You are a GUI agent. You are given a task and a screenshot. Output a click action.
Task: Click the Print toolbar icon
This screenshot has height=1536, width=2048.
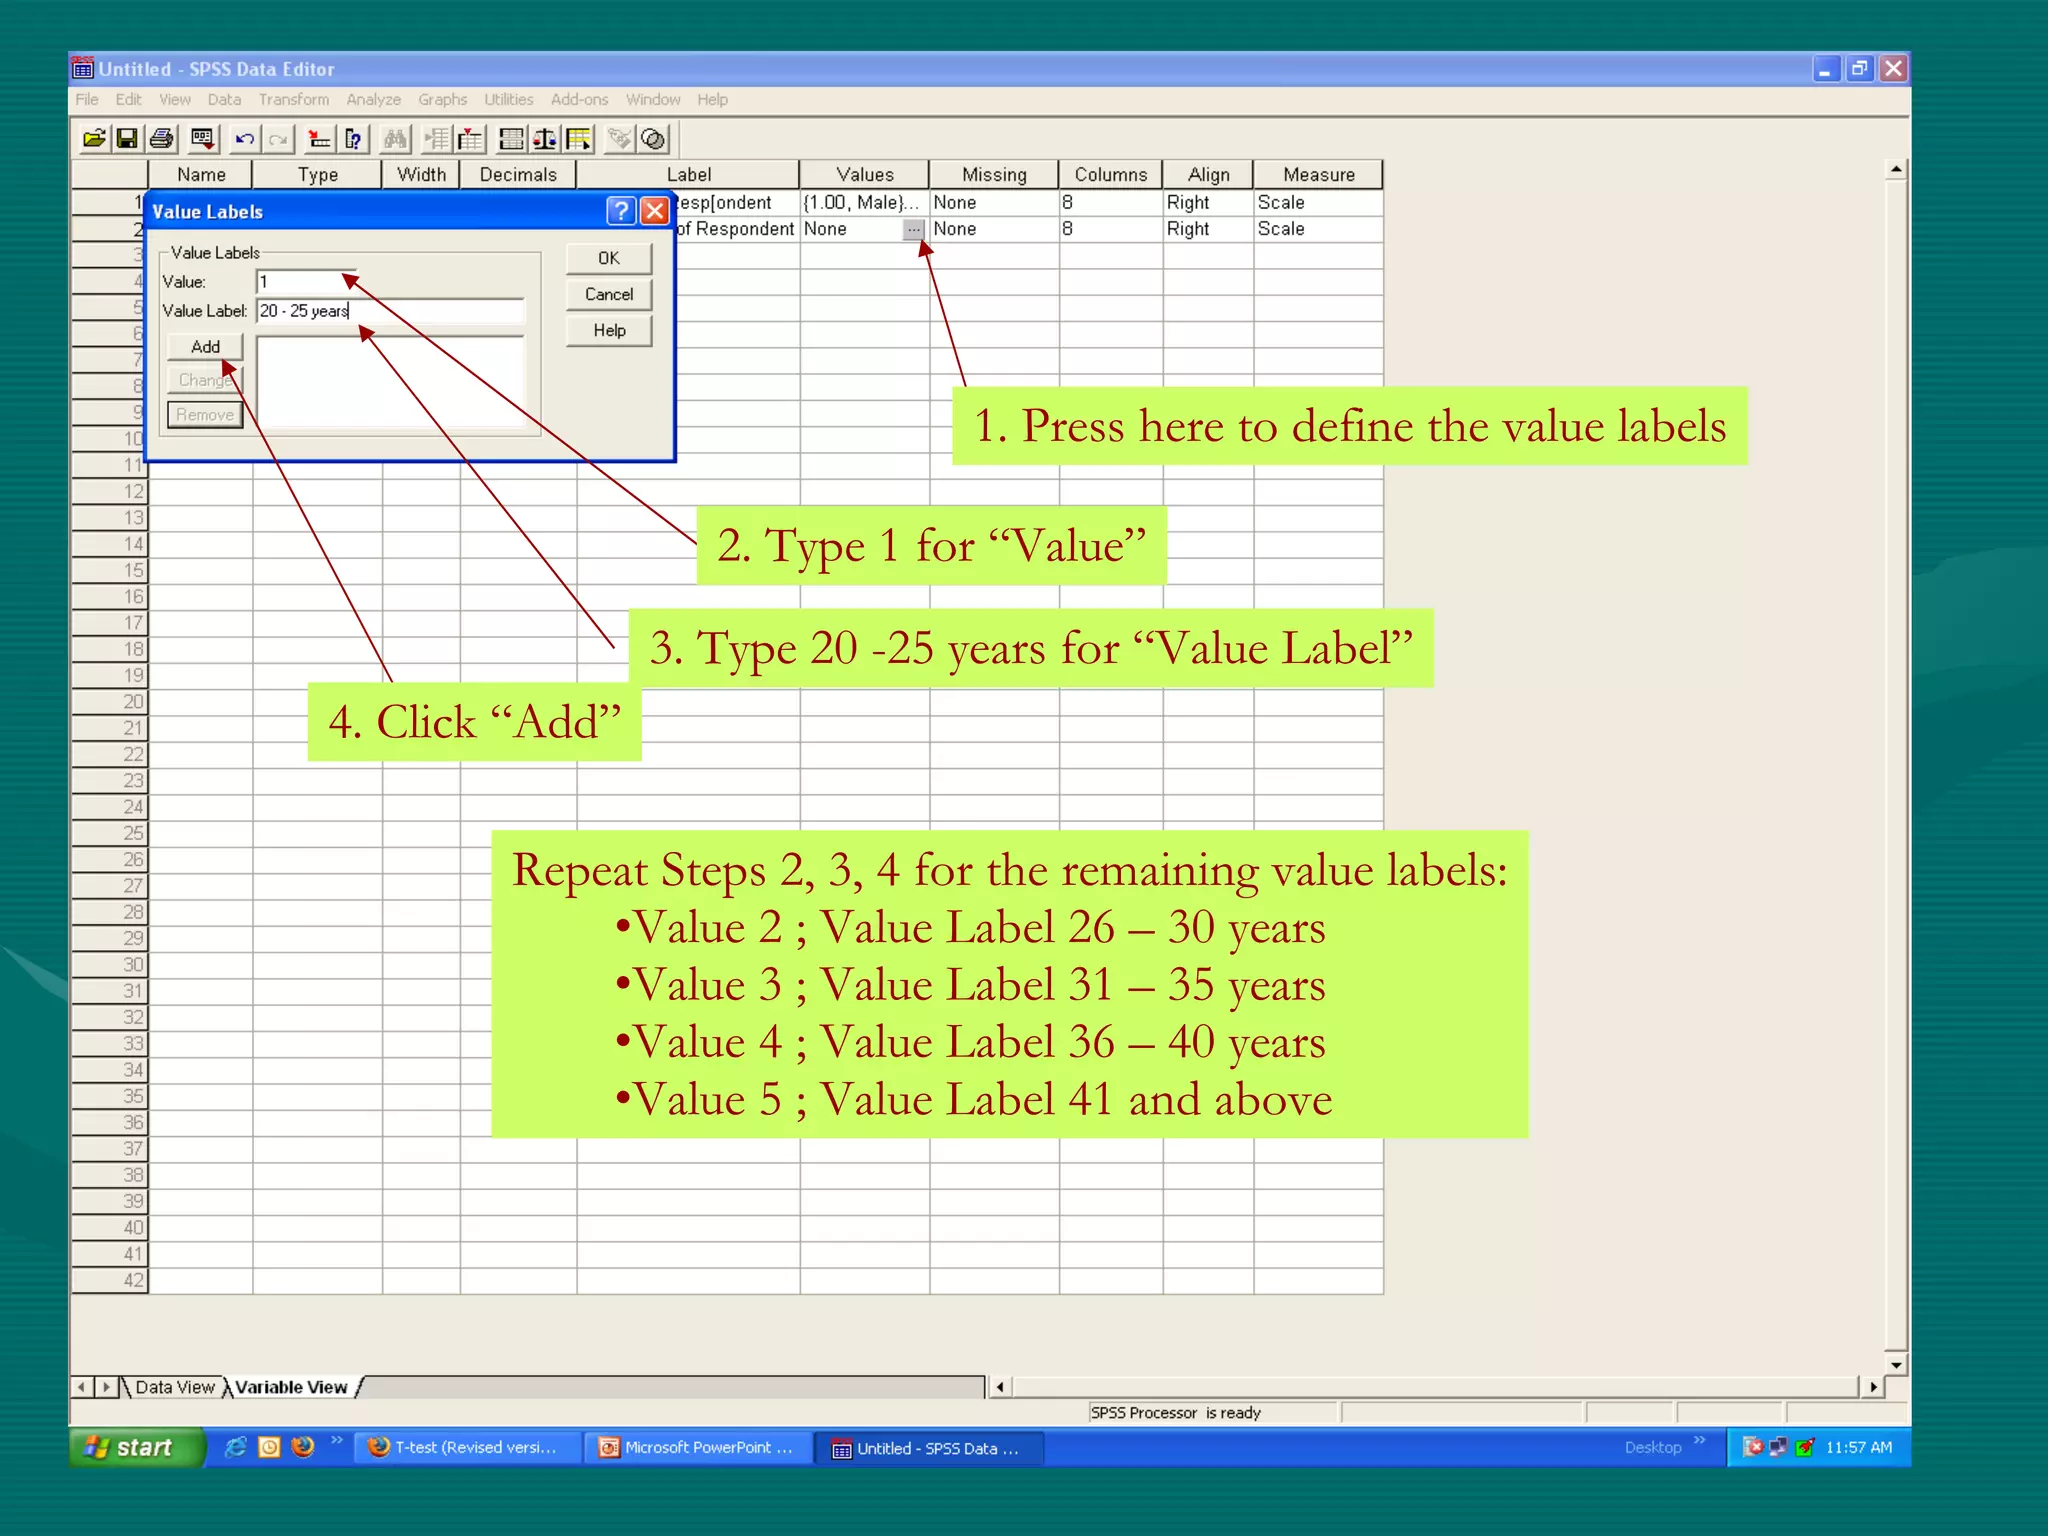point(161,139)
